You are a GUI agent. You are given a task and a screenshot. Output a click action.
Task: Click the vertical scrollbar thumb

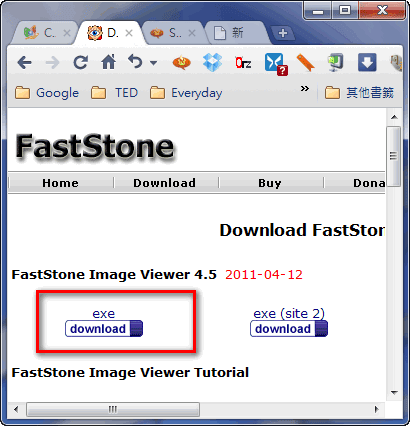(x=394, y=156)
